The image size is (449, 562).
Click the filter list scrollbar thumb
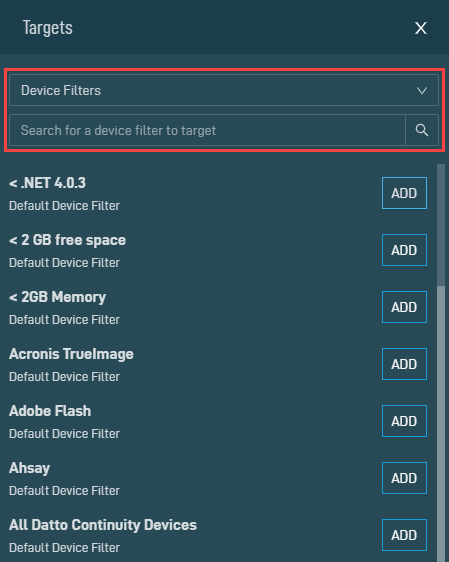[440, 423]
